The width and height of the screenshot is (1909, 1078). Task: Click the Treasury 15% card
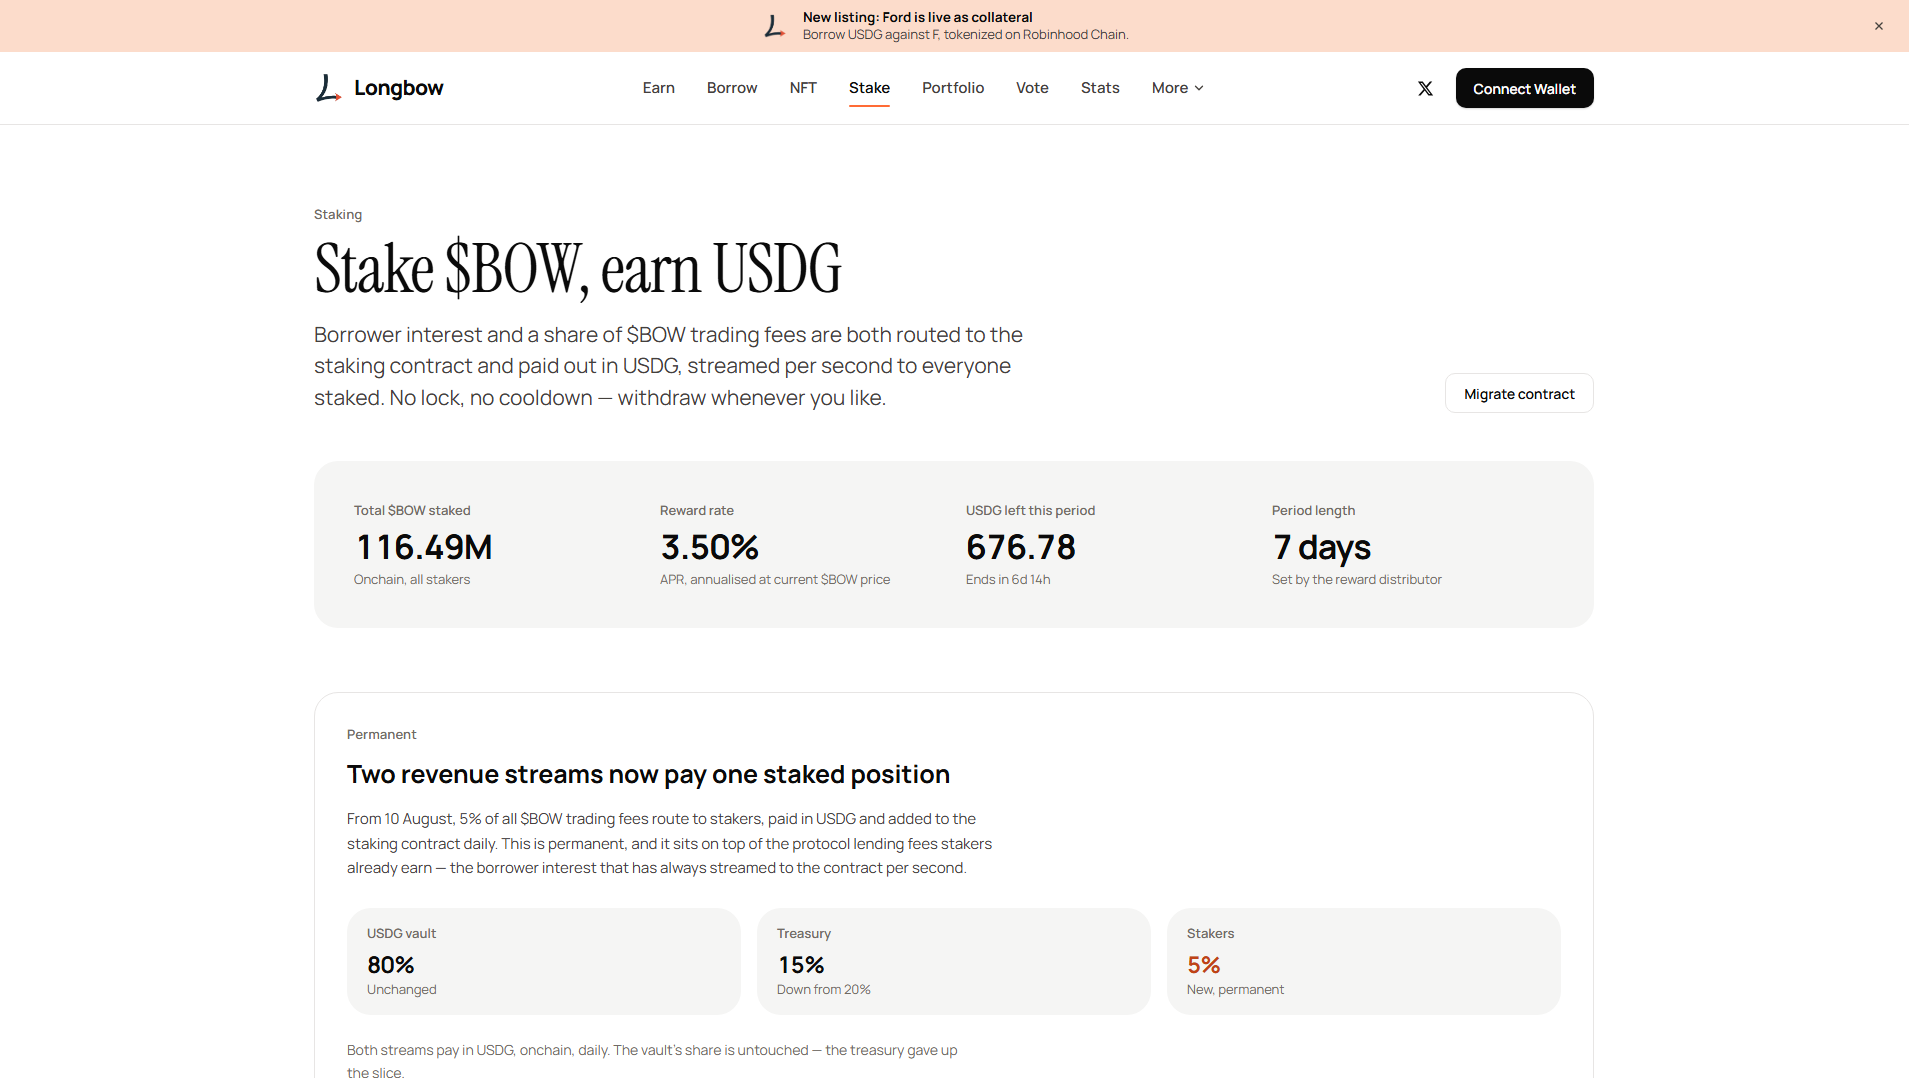click(x=954, y=961)
